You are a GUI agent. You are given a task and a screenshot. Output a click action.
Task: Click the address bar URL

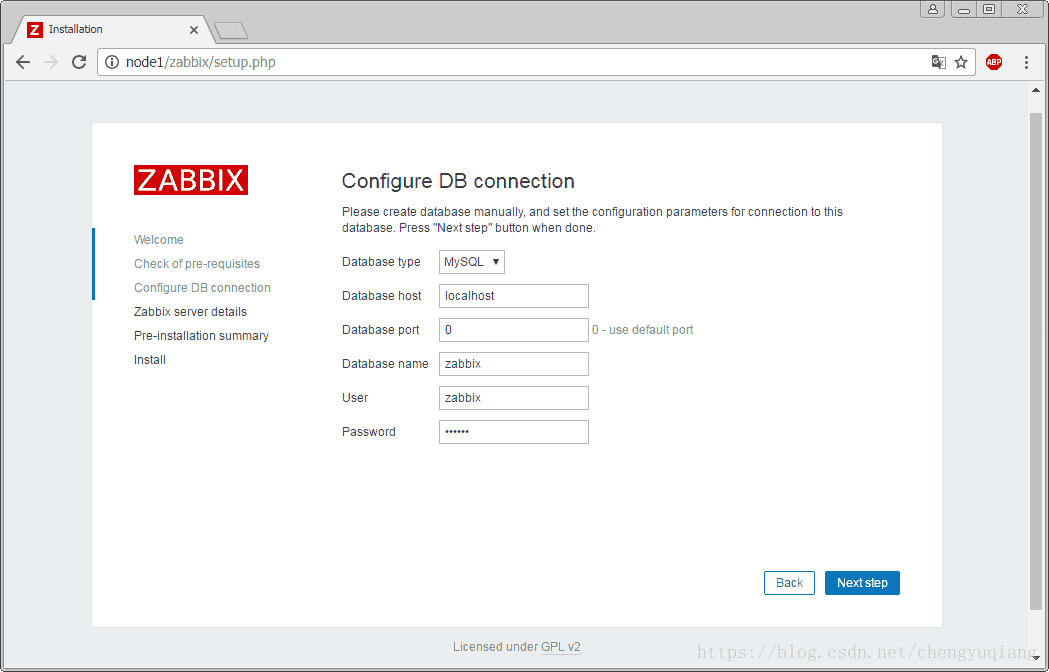pos(201,62)
